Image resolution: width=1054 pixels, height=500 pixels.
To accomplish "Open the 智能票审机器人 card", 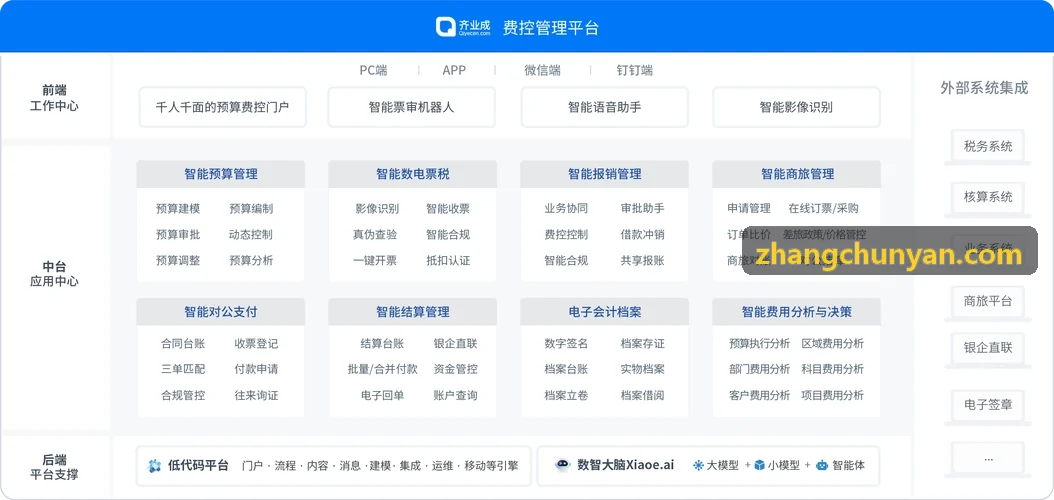I will tap(411, 107).
